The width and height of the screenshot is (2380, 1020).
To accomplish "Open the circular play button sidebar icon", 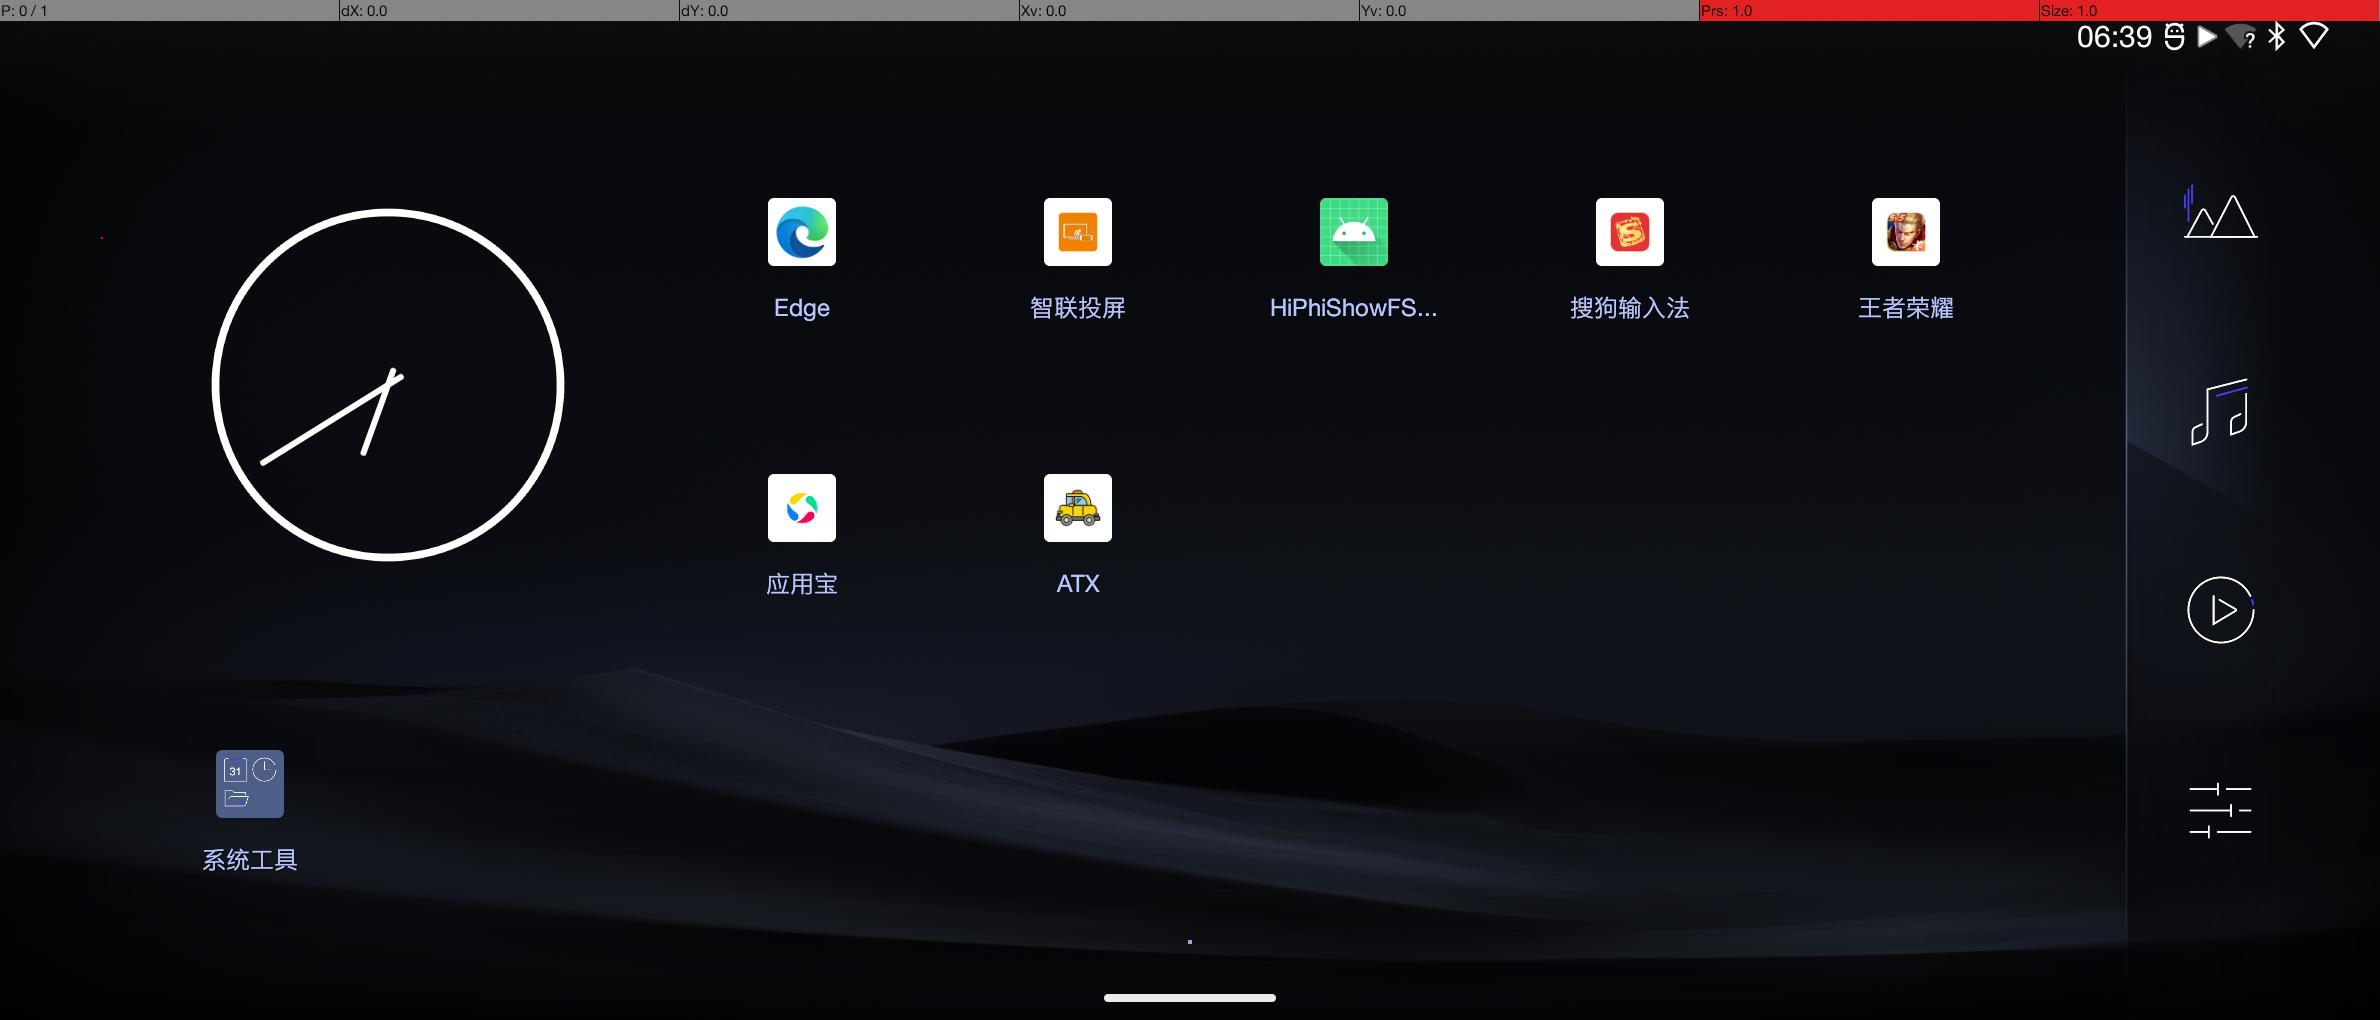I will click(x=2220, y=610).
